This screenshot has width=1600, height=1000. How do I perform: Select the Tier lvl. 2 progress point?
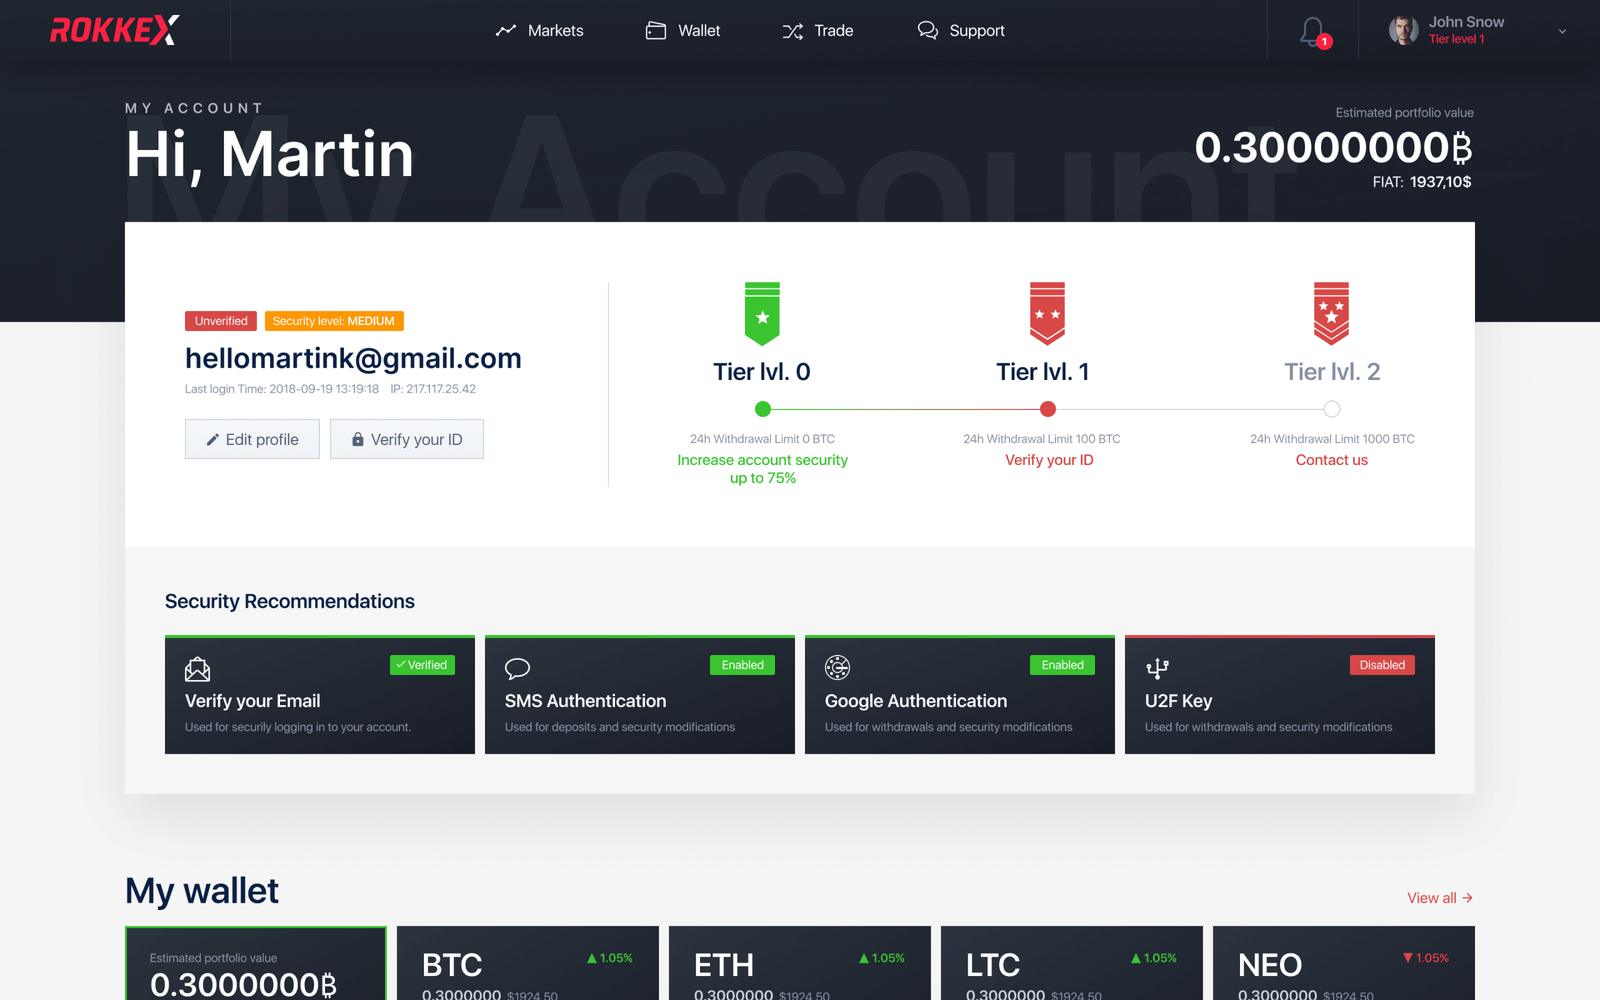click(1331, 409)
